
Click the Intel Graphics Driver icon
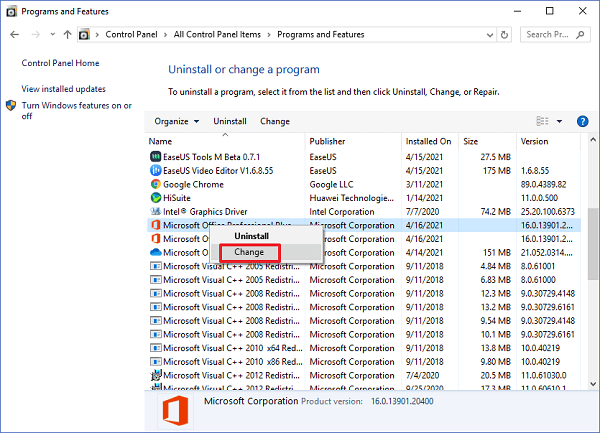pos(155,212)
